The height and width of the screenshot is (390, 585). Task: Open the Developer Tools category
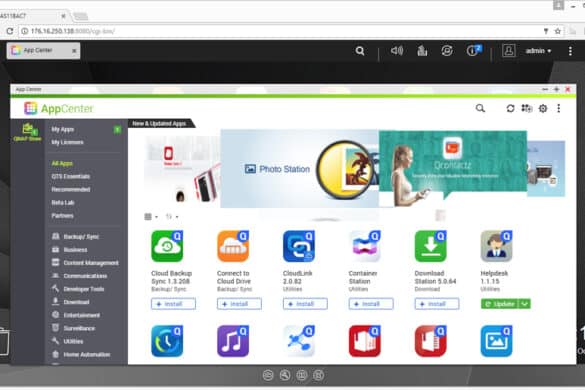click(x=78, y=289)
